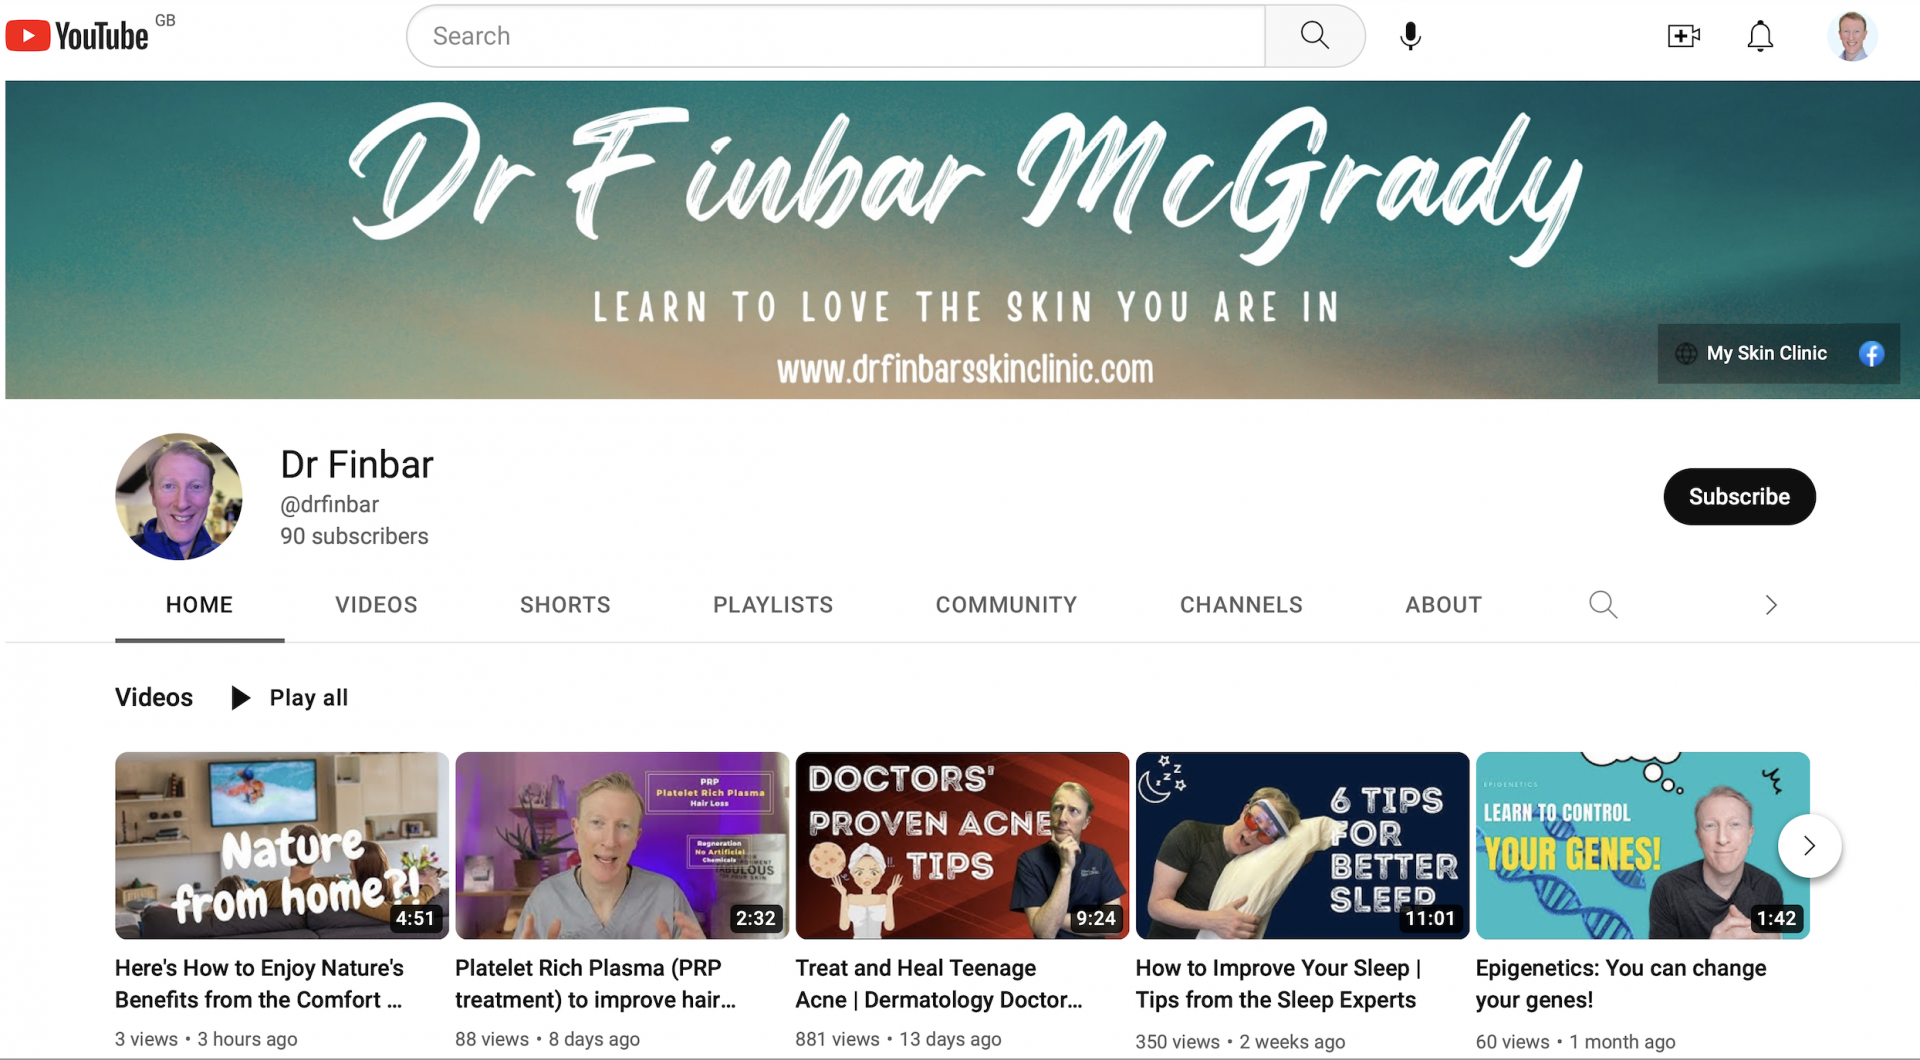This screenshot has height=1060, width=1920.
Task: Open the account avatar menu
Action: point(1851,36)
